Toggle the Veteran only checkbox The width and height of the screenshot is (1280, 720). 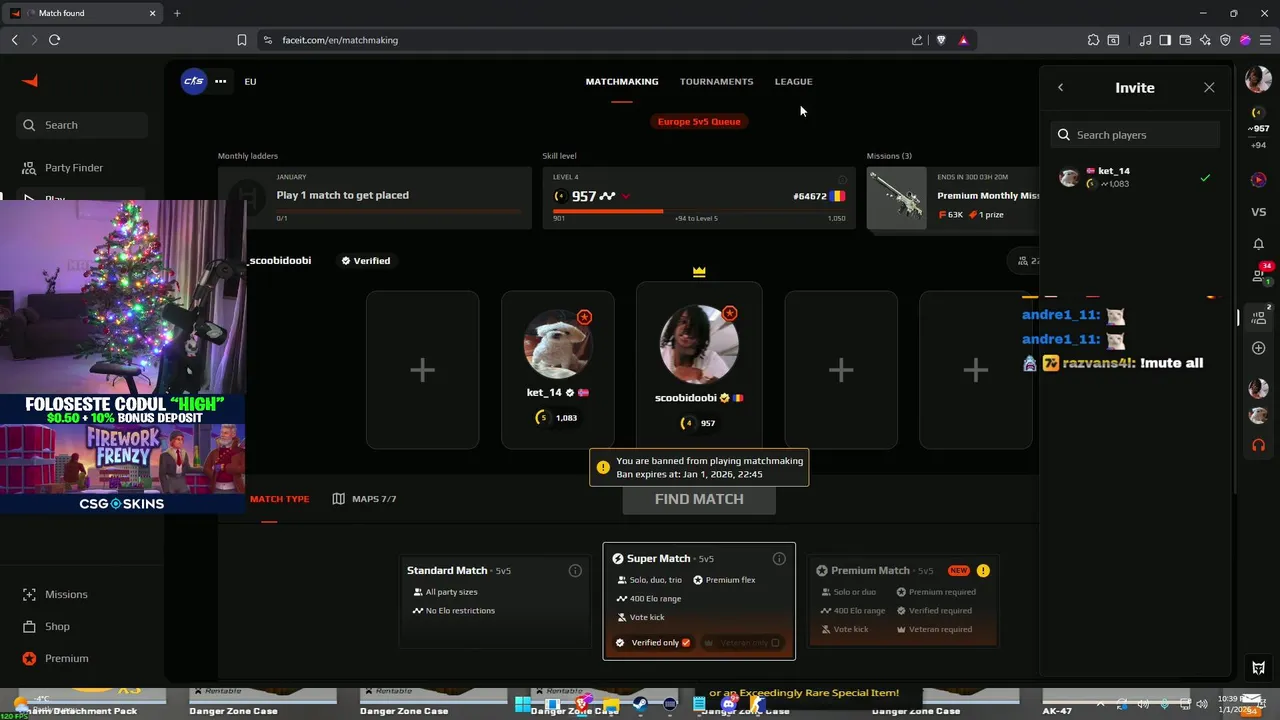point(775,643)
